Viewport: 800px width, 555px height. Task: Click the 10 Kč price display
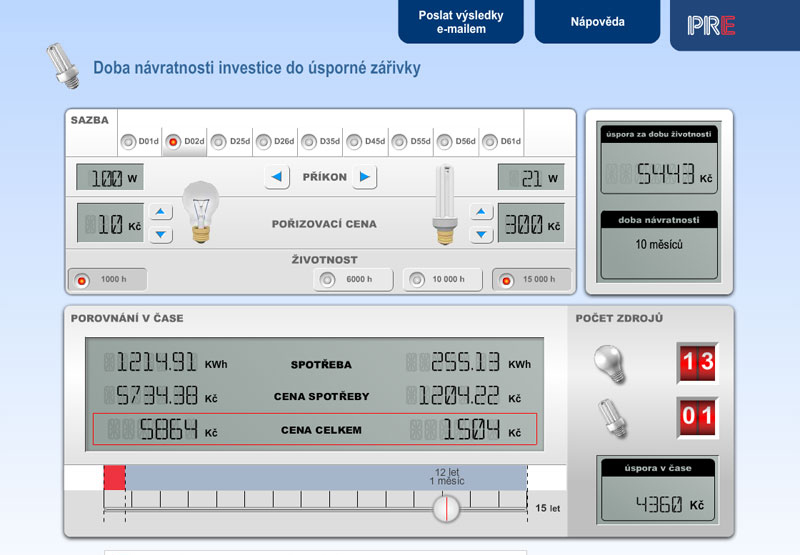(110, 223)
